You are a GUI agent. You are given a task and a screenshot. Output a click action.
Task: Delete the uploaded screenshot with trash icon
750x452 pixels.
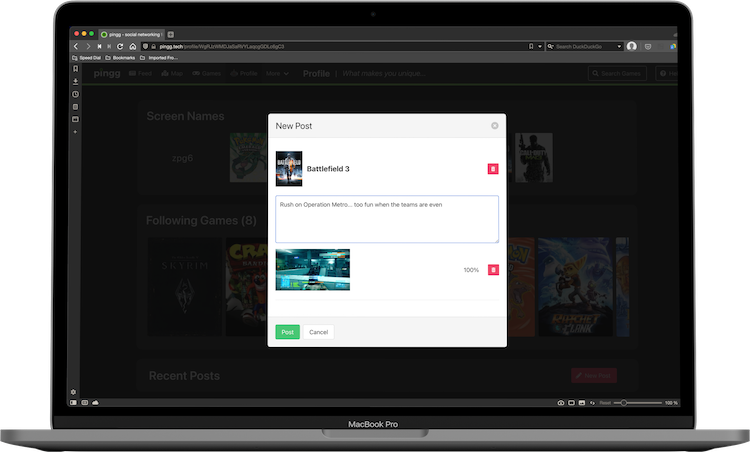point(493,270)
